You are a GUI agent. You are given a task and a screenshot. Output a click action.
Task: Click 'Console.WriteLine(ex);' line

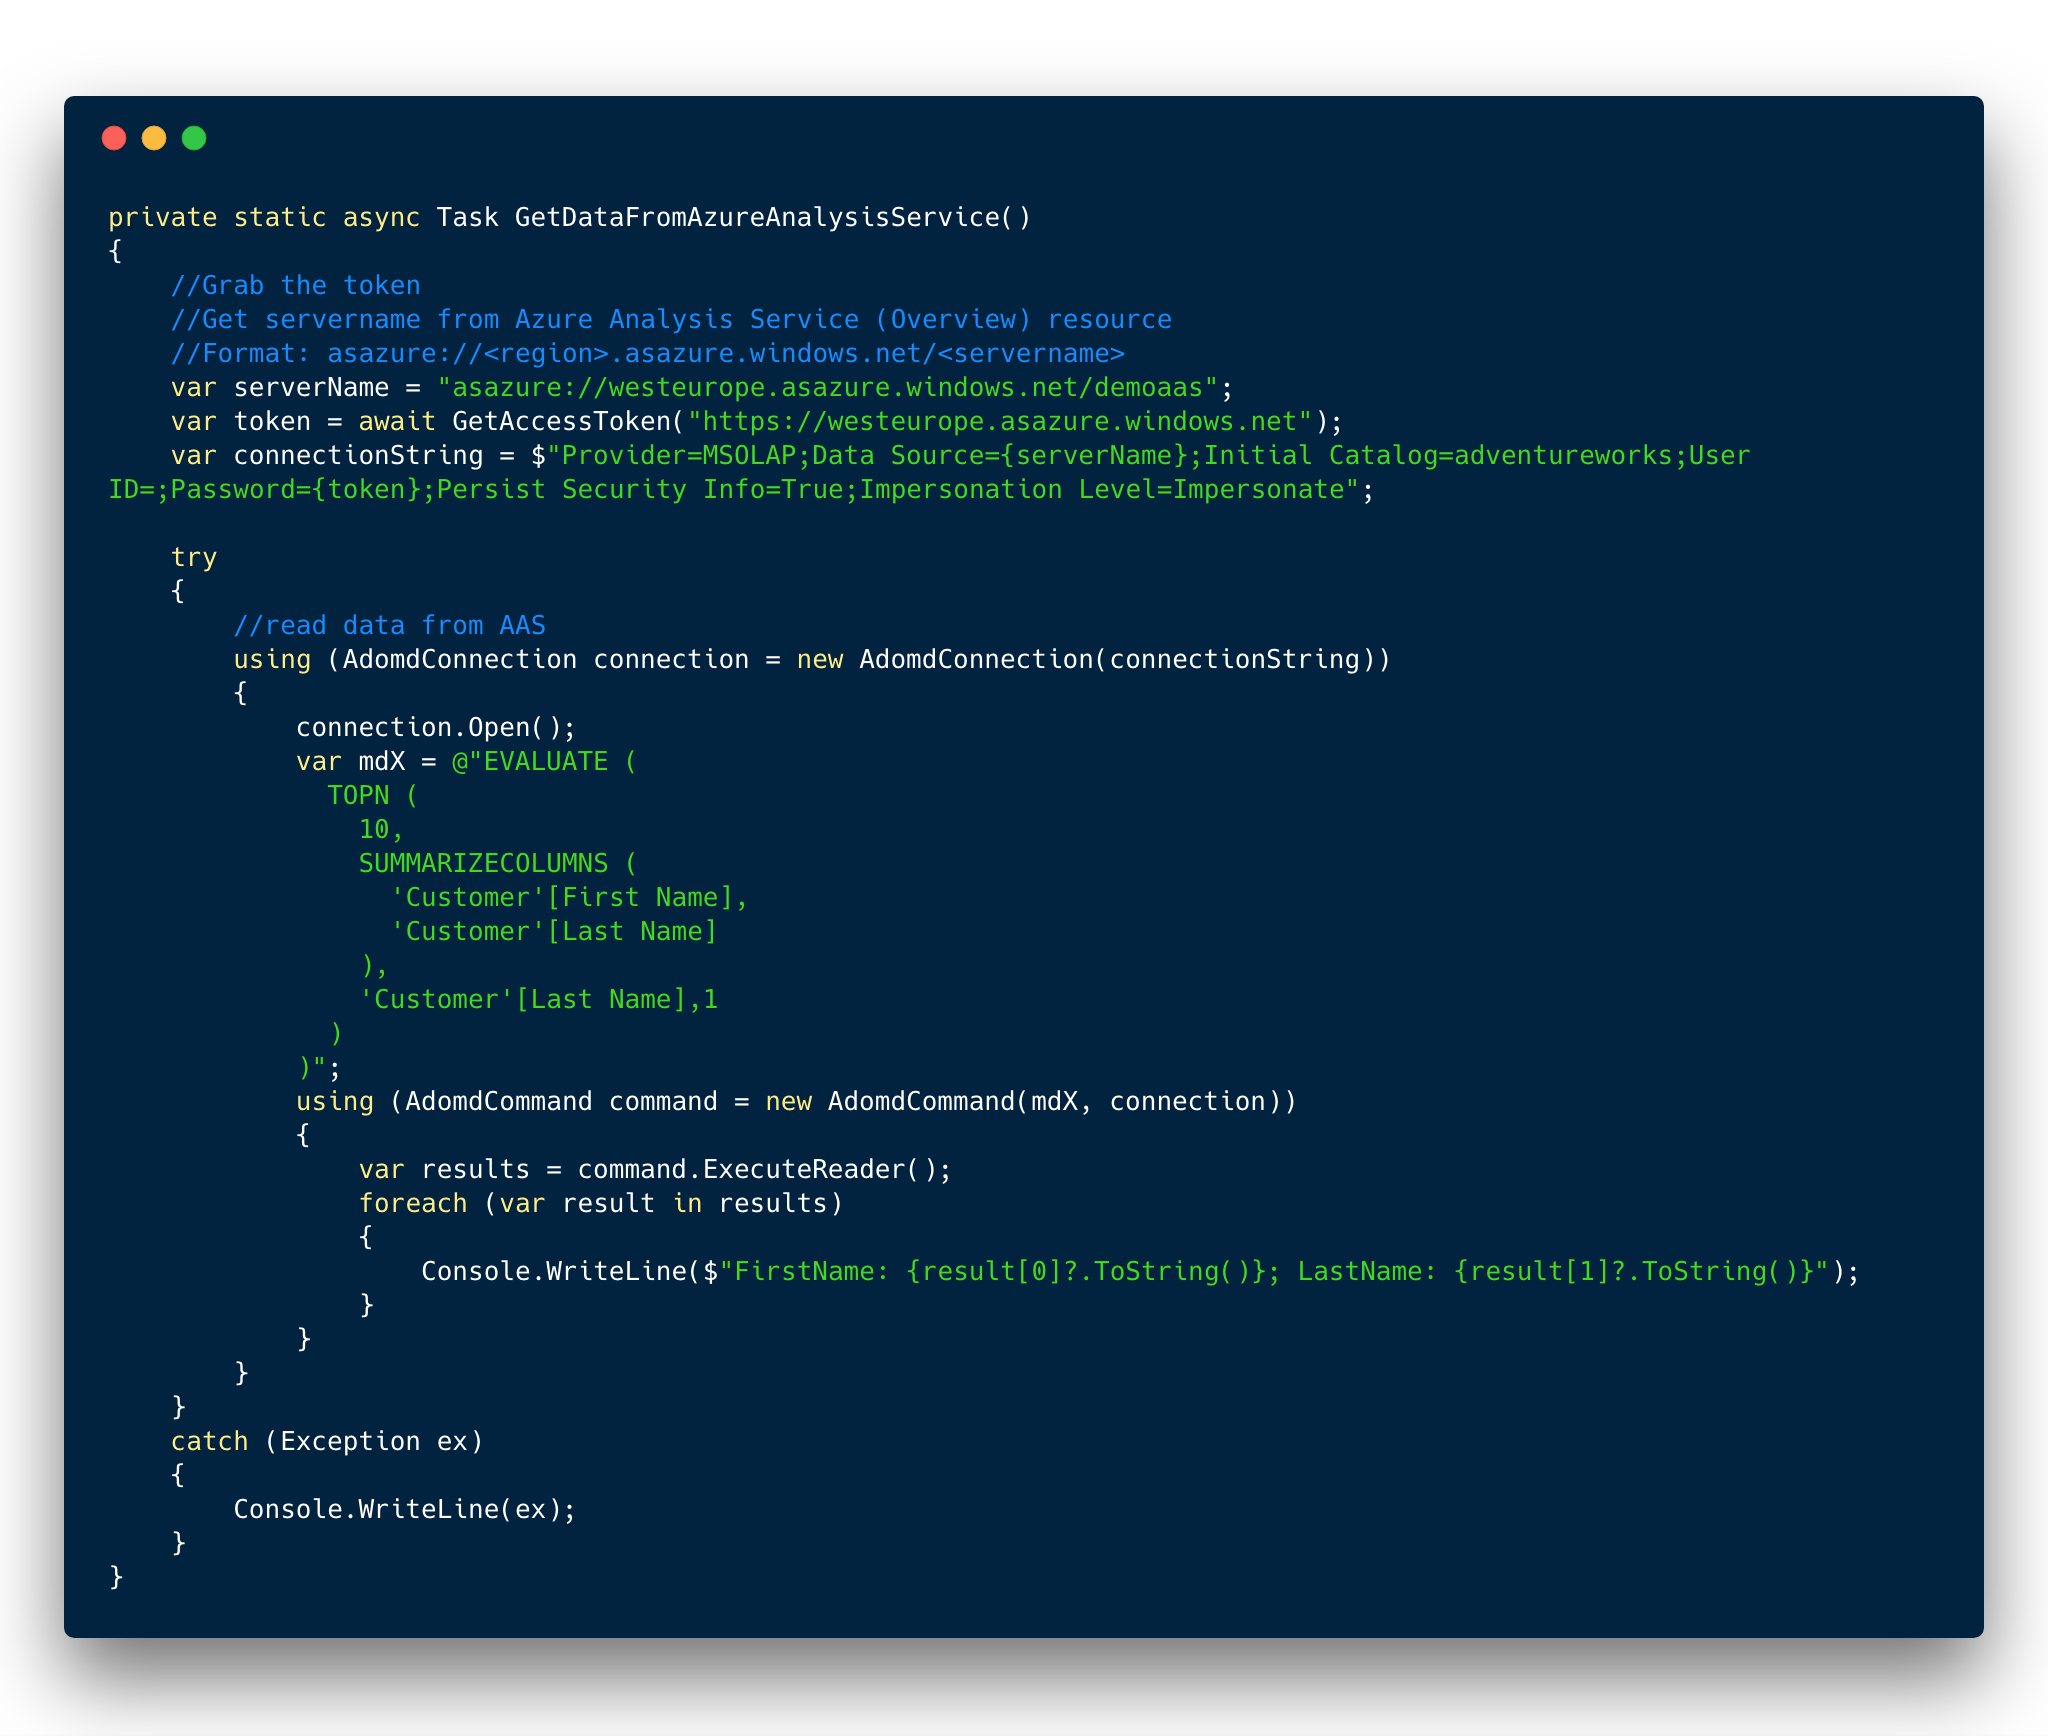click(x=405, y=1509)
